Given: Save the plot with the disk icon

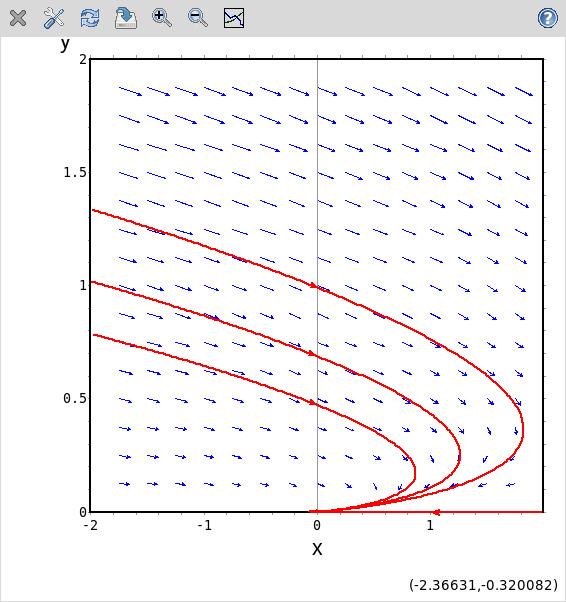Looking at the screenshot, I should point(126,18).
